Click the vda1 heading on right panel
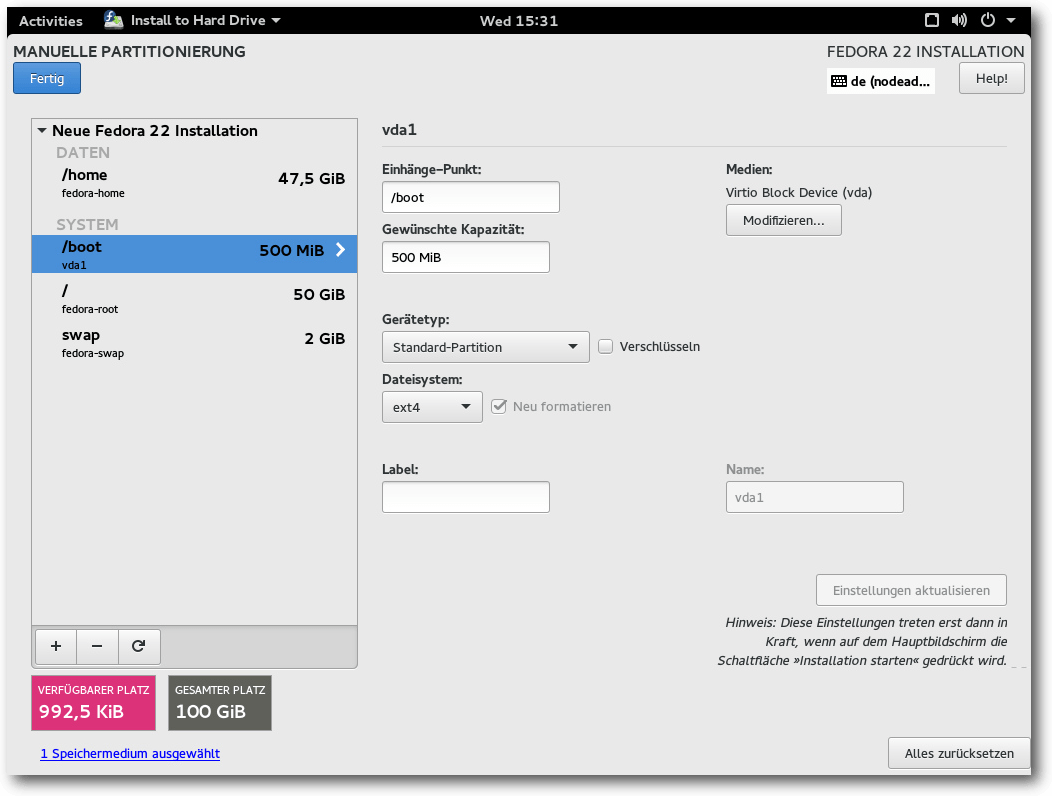Screen dimensions: 1052x796 click(399, 130)
